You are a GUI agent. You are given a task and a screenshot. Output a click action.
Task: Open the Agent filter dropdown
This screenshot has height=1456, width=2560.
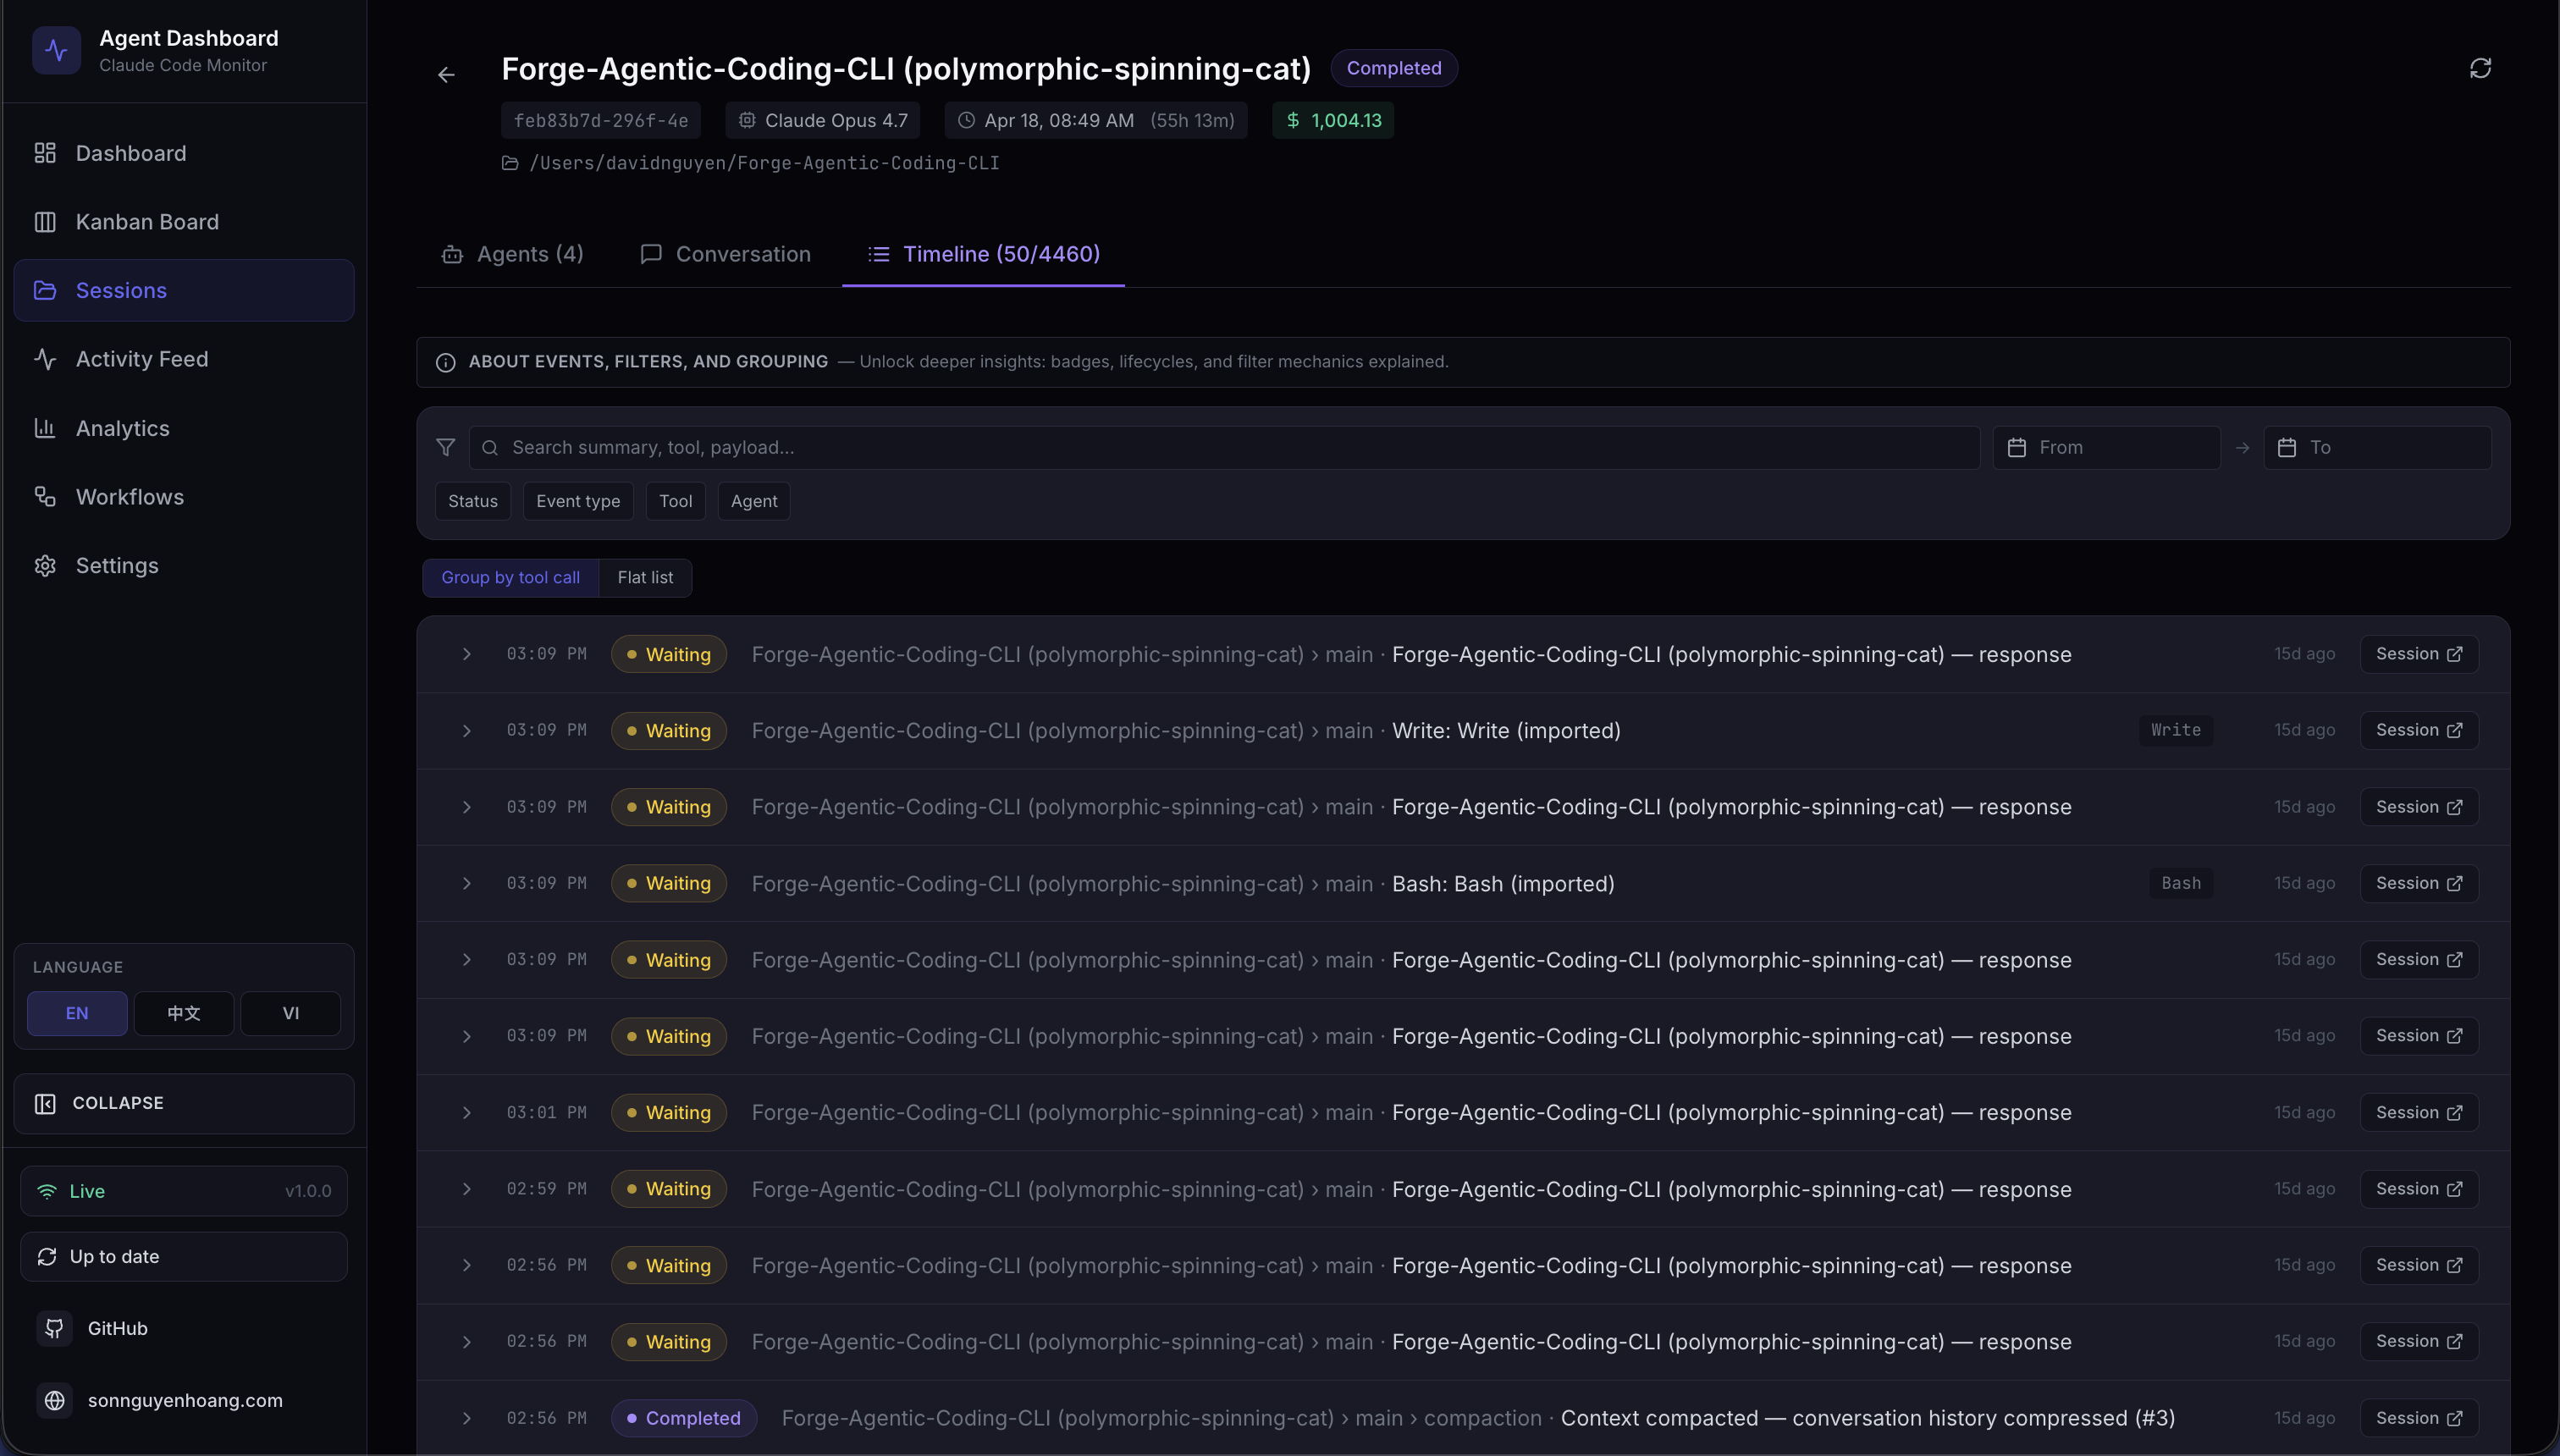click(754, 501)
